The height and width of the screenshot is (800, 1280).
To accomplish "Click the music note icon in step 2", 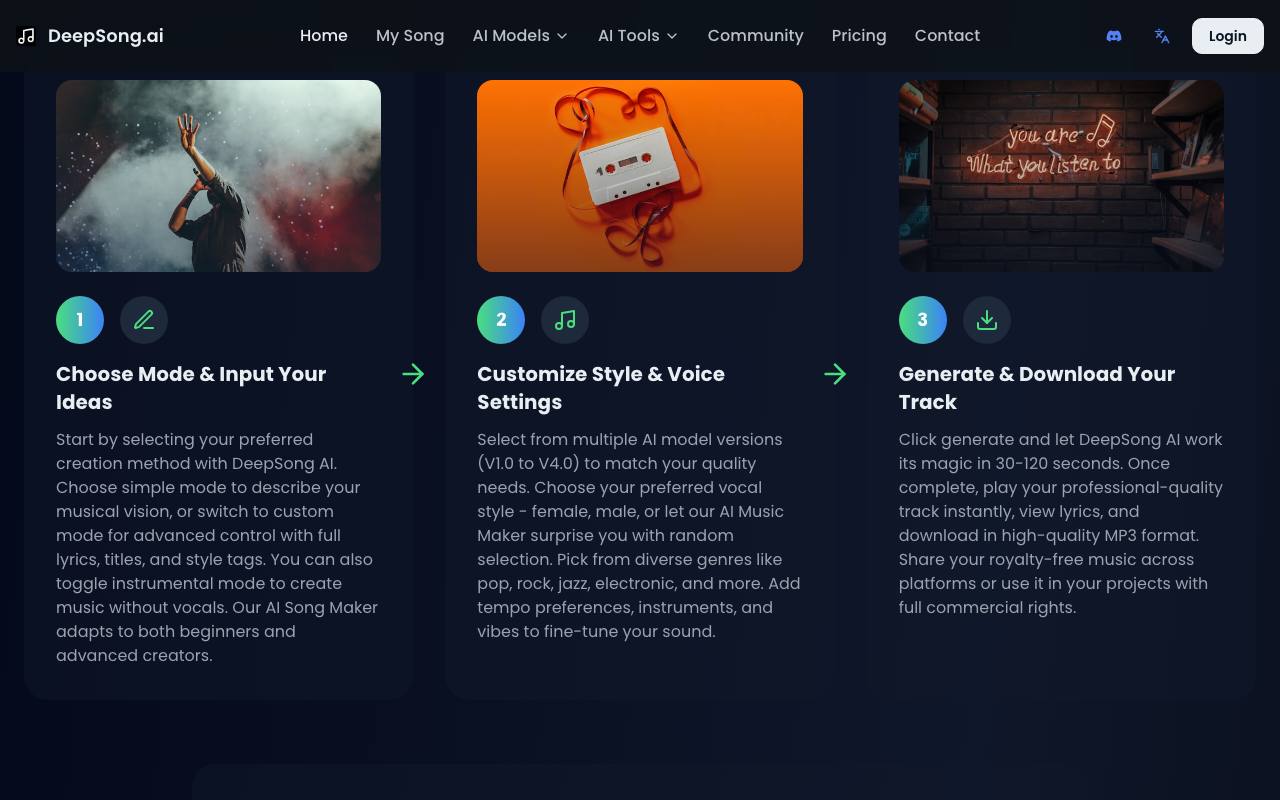I will click(x=565, y=320).
